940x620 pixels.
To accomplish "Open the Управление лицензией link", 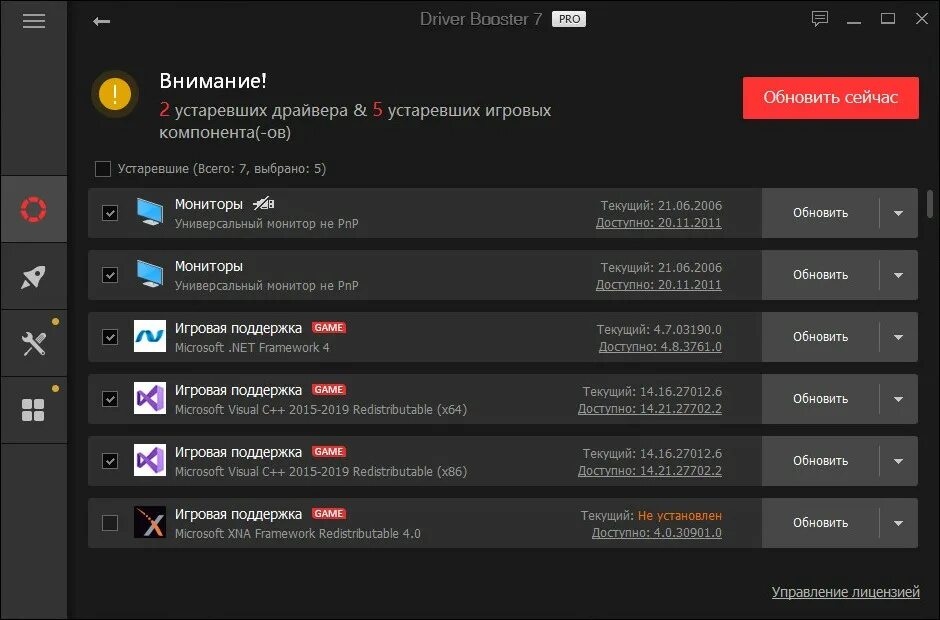I will (x=845, y=592).
